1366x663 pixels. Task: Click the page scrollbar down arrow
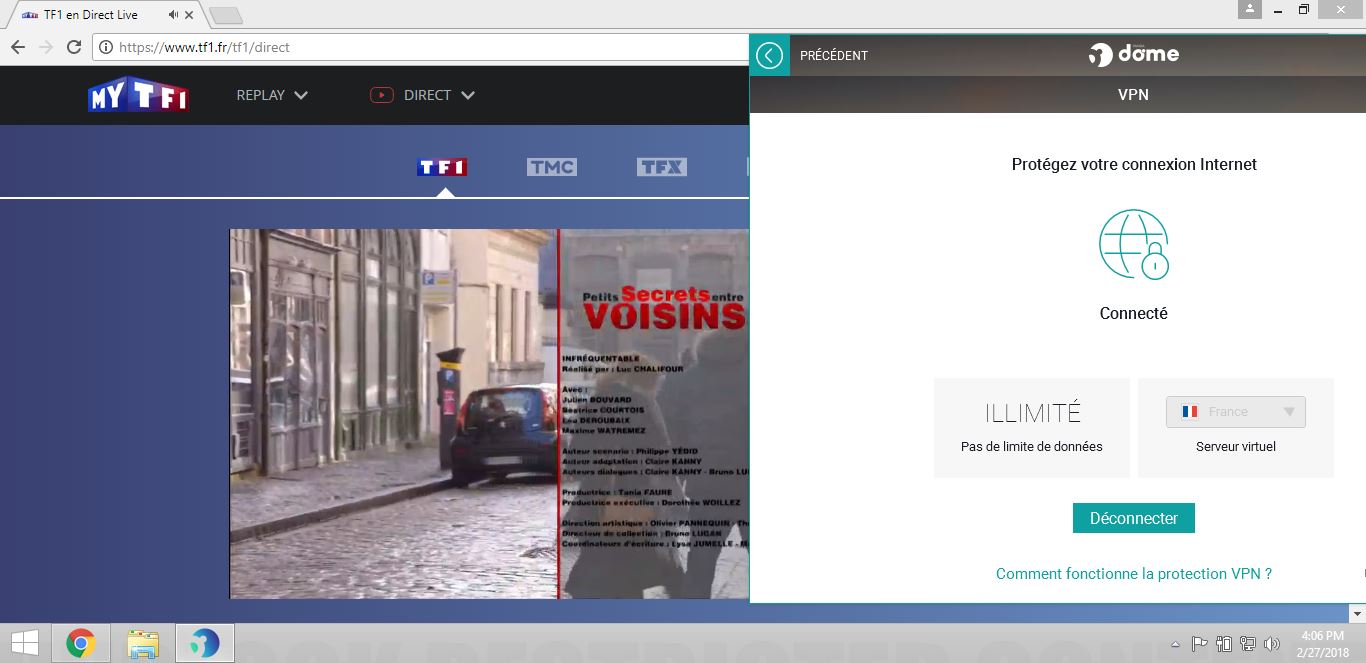tap(1357, 613)
